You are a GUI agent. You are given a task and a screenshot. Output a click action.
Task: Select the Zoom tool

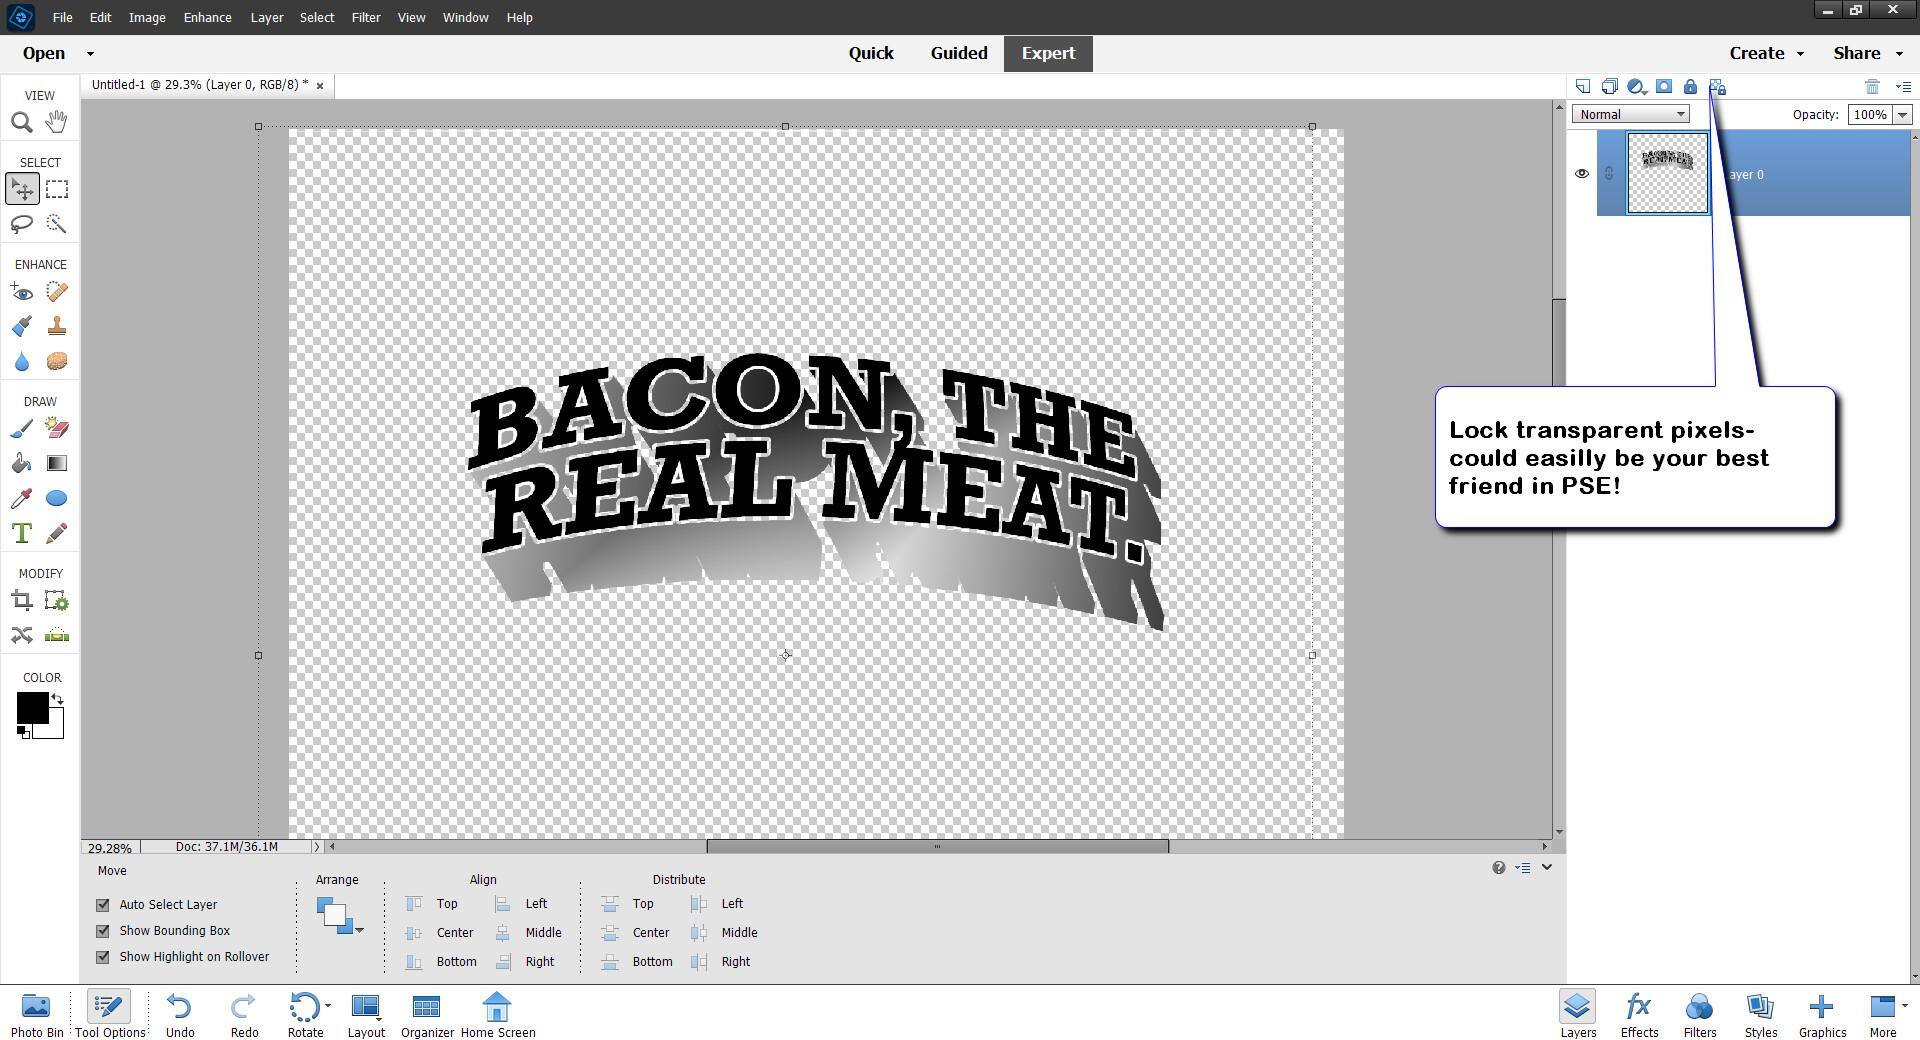pos(21,122)
